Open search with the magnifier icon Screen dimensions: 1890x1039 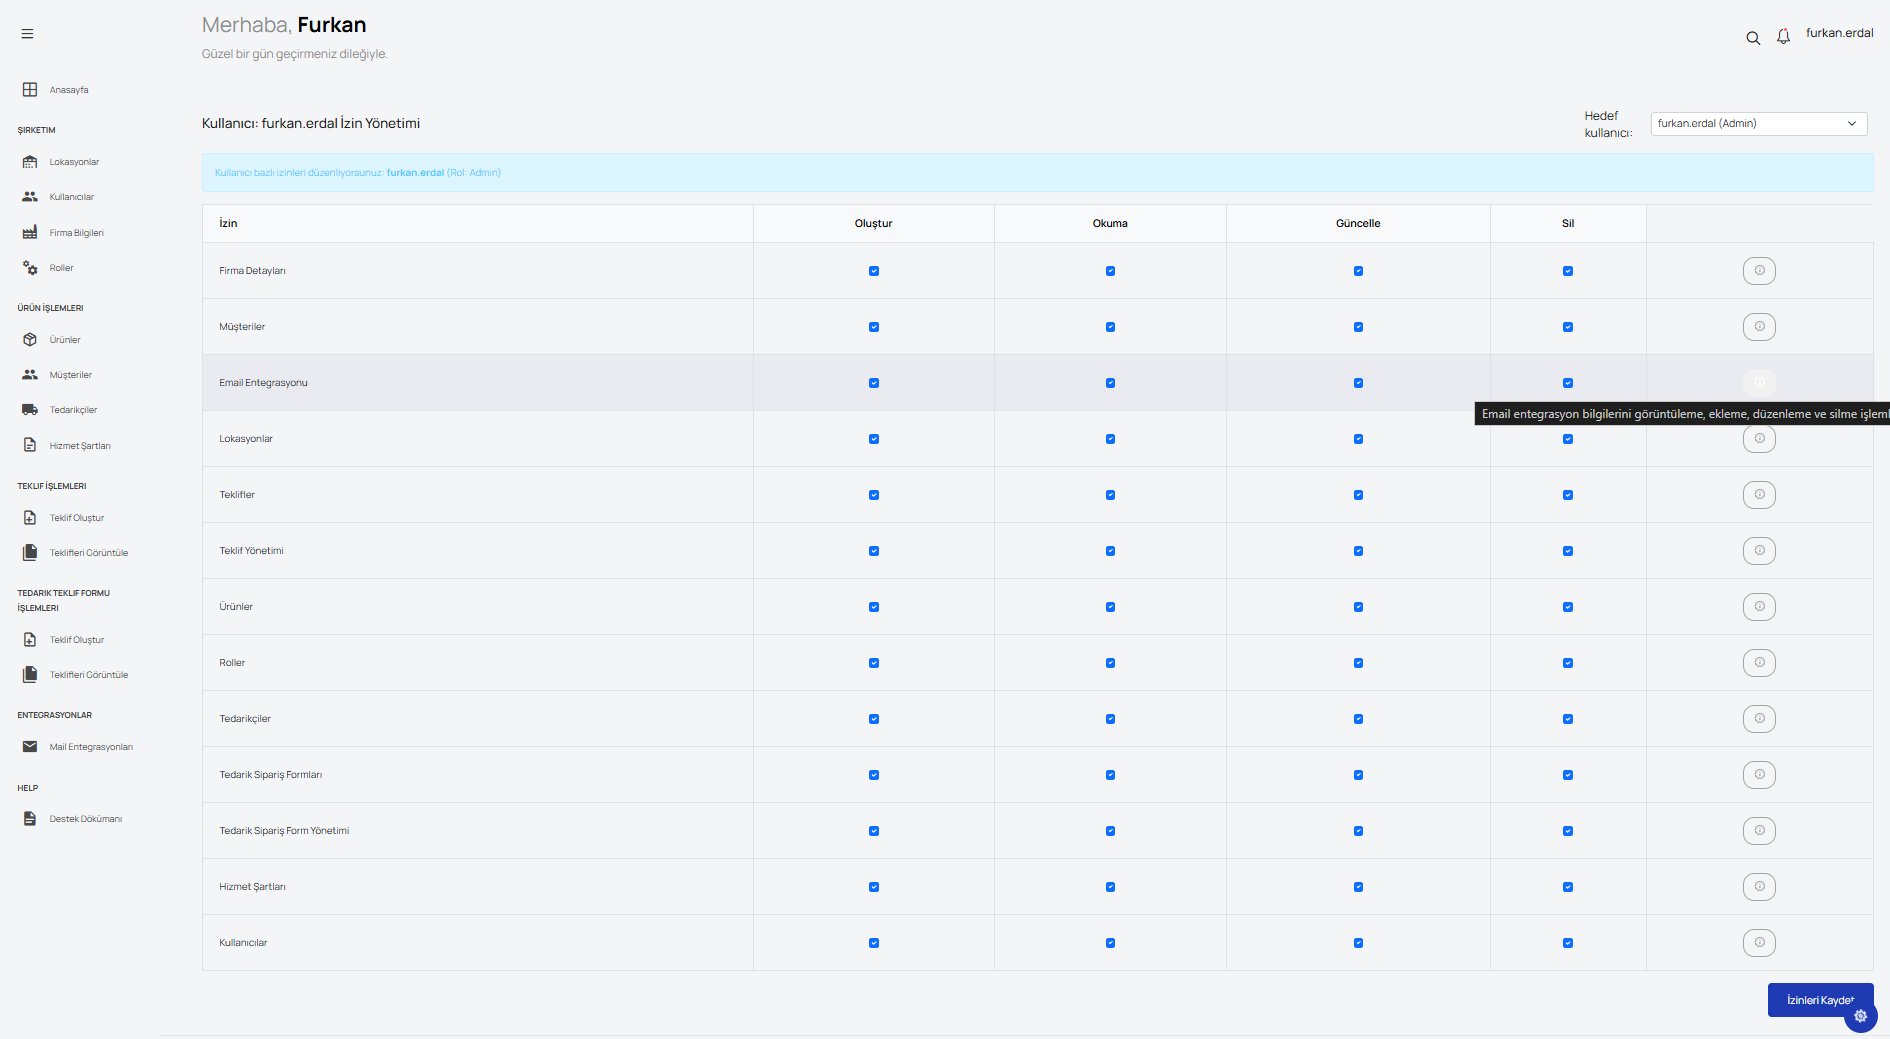coord(1753,38)
